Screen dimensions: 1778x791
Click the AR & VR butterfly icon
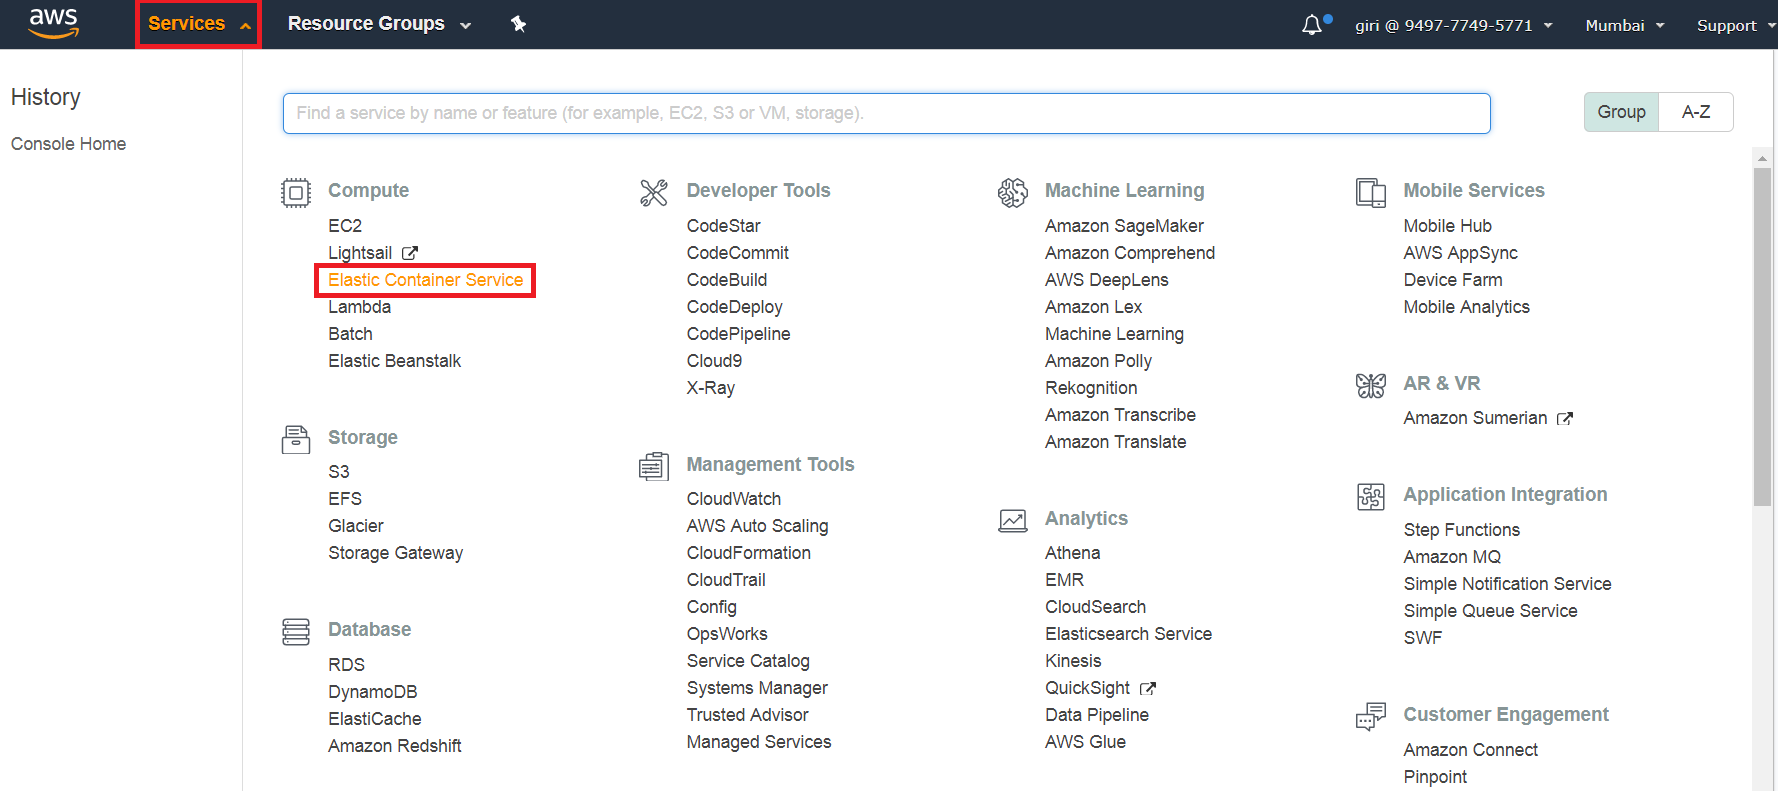click(1370, 385)
